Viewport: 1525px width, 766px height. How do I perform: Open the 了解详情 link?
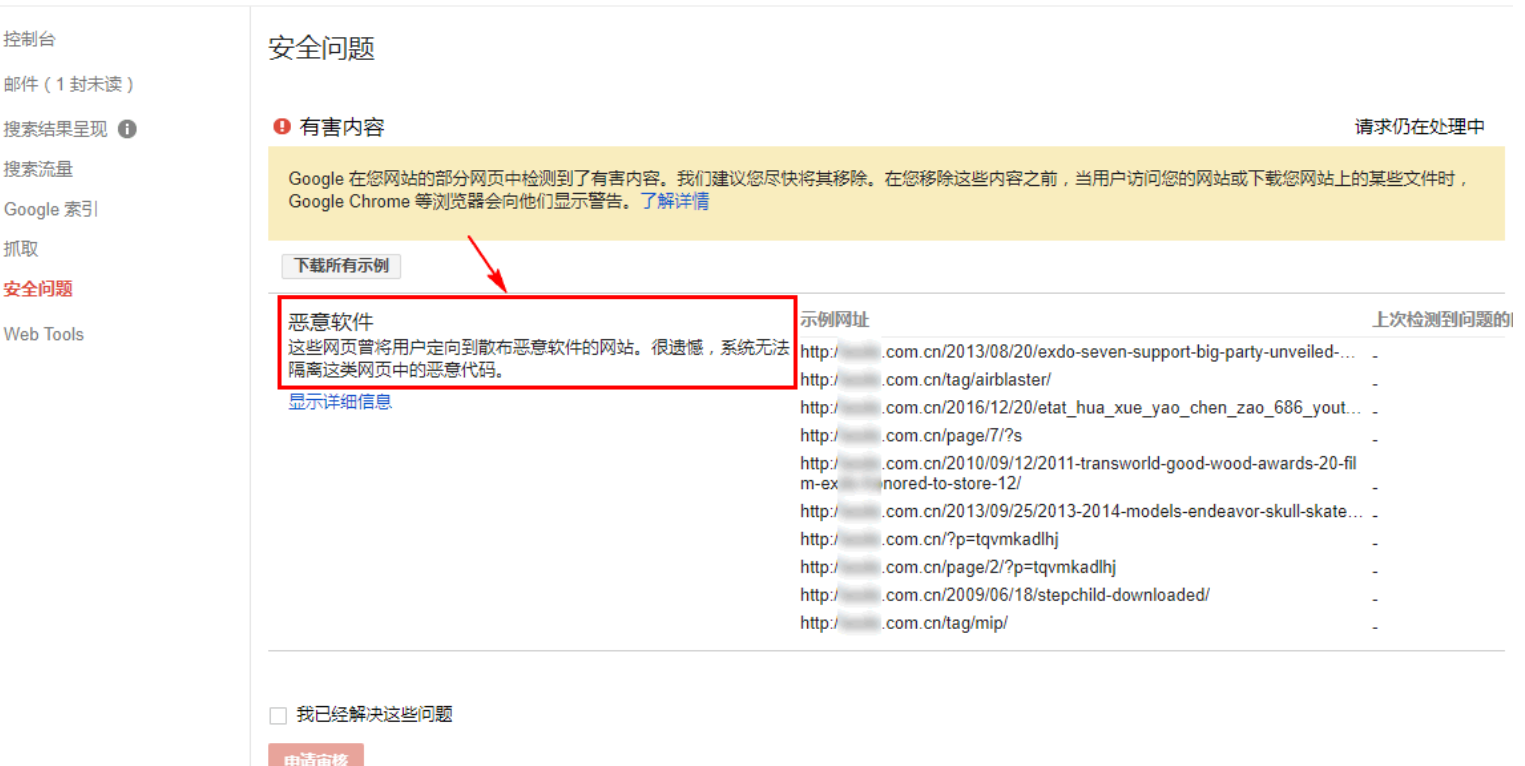coord(675,202)
